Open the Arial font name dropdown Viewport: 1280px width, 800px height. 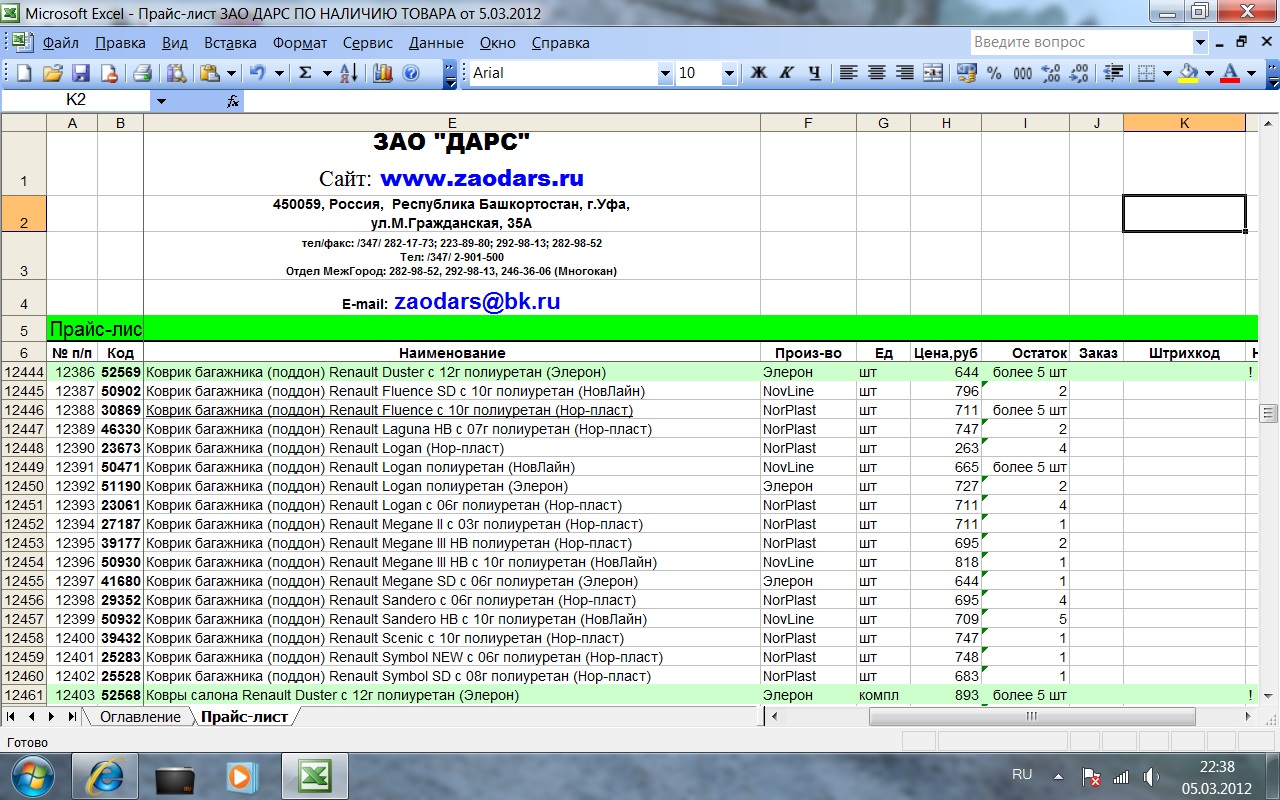pos(665,73)
